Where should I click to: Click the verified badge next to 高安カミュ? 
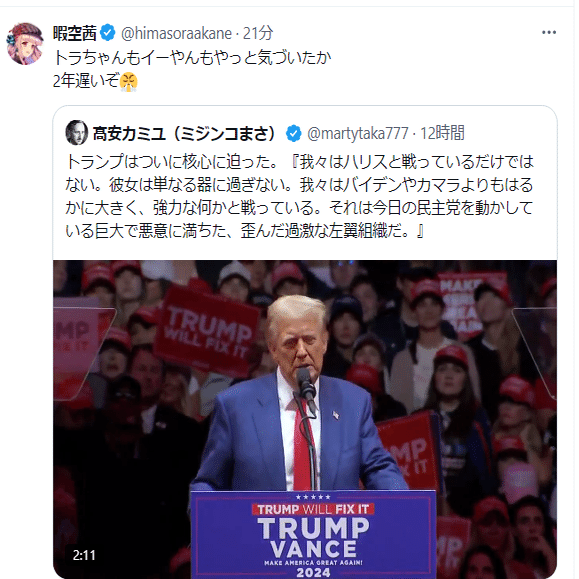tap(294, 133)
